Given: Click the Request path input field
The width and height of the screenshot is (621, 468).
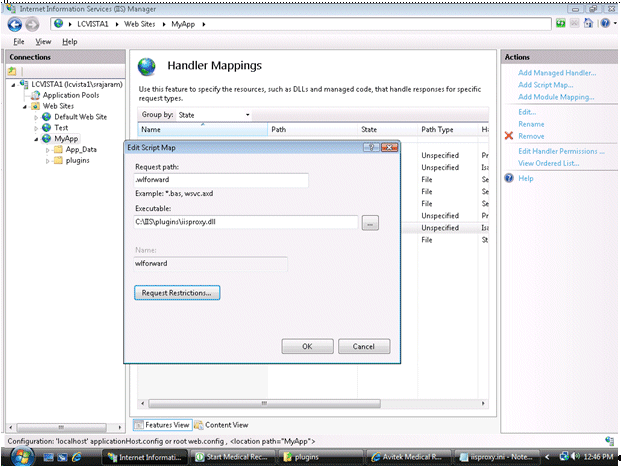Looking at the screenshot, I should click(221, 180).
